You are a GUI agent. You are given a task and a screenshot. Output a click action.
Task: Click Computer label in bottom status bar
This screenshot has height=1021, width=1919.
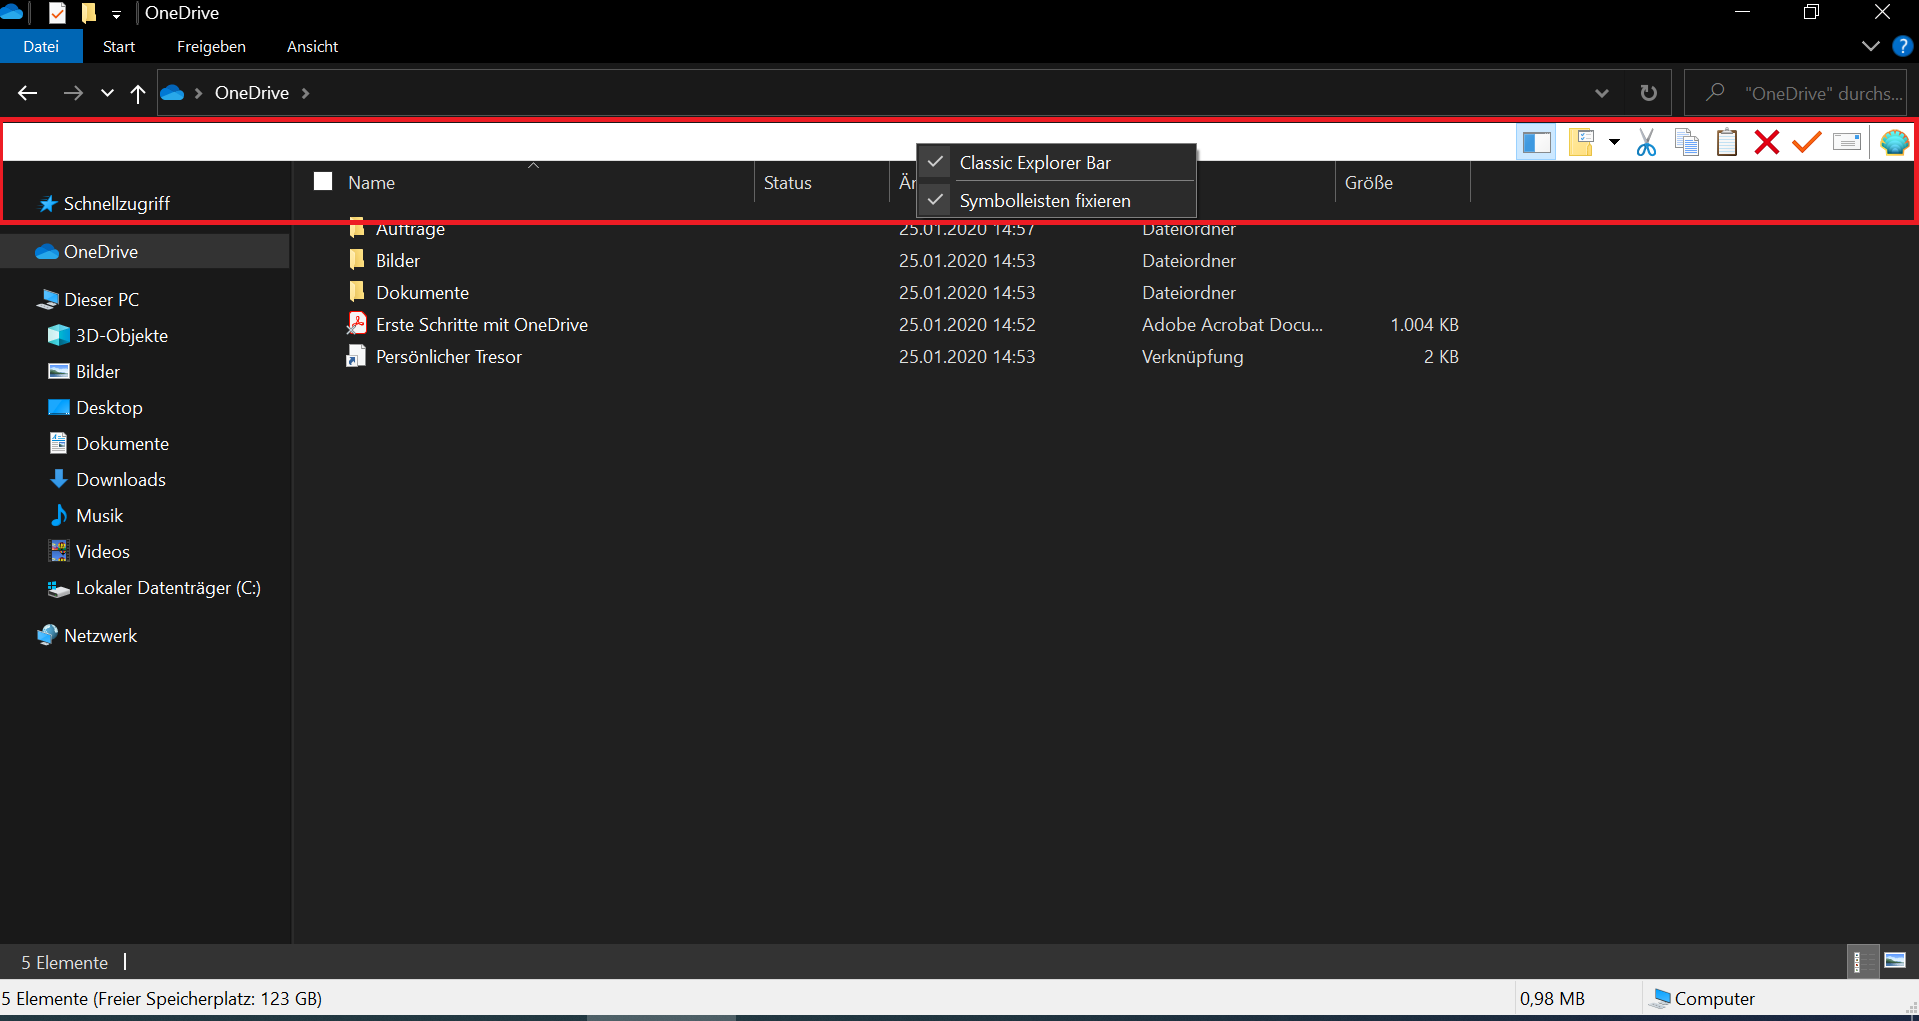(1713, 998)
